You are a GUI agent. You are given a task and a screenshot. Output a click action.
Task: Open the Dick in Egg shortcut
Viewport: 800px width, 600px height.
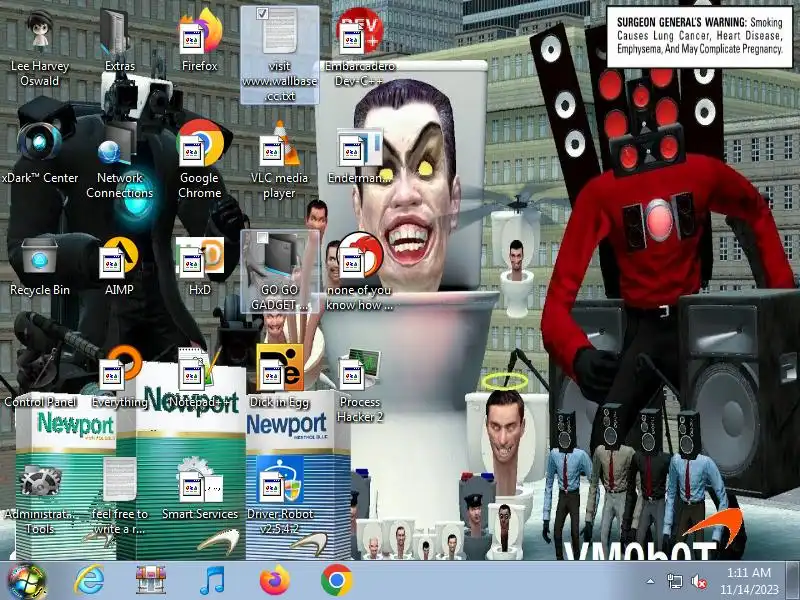(x=279, y=378)
